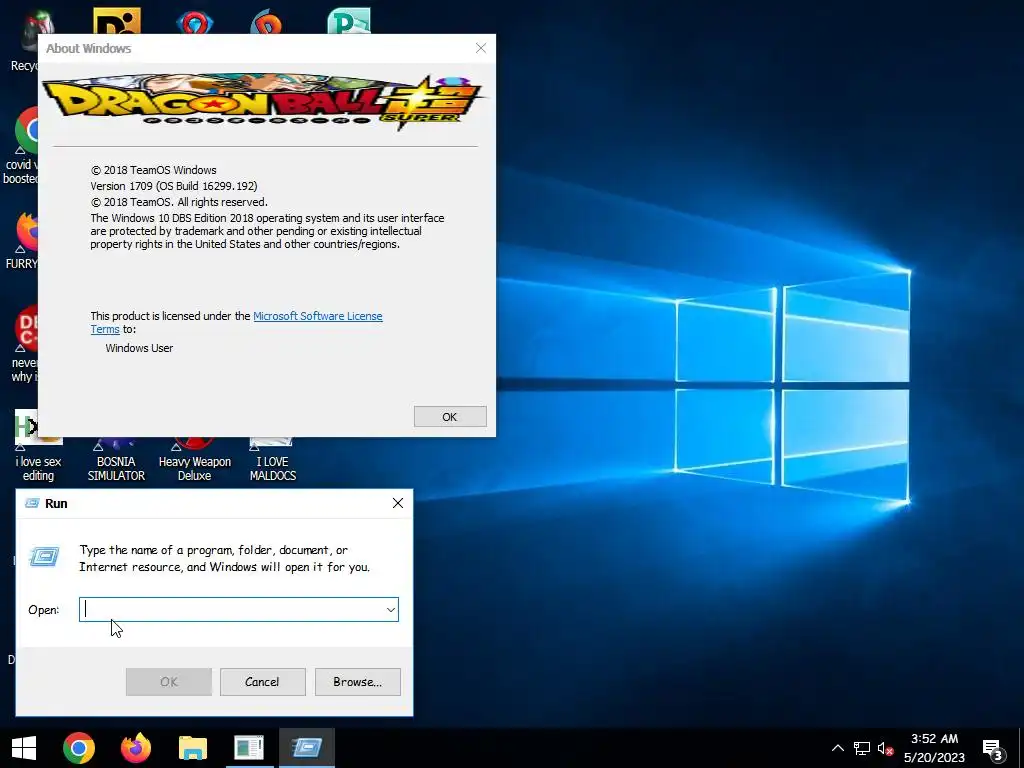This screenshot has height=768, width=1024.
Task: Show hidden system tray icons
Action: (x=837, y=748)
